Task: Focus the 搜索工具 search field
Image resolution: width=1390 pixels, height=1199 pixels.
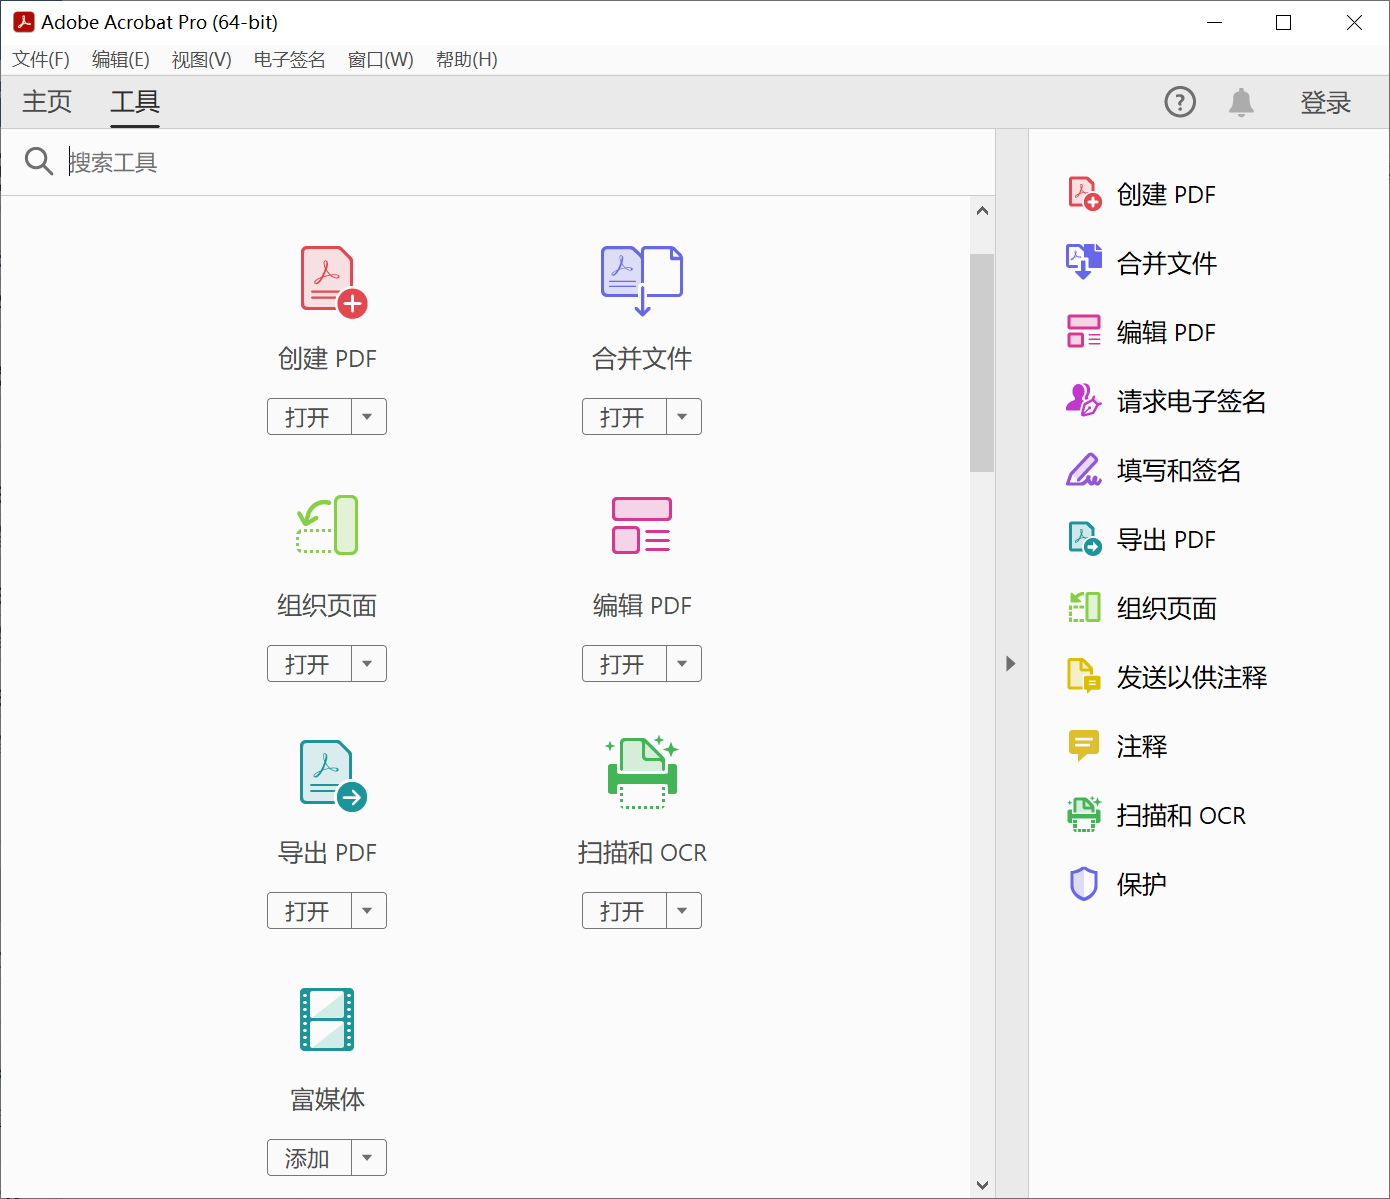Action: point(528,162)
